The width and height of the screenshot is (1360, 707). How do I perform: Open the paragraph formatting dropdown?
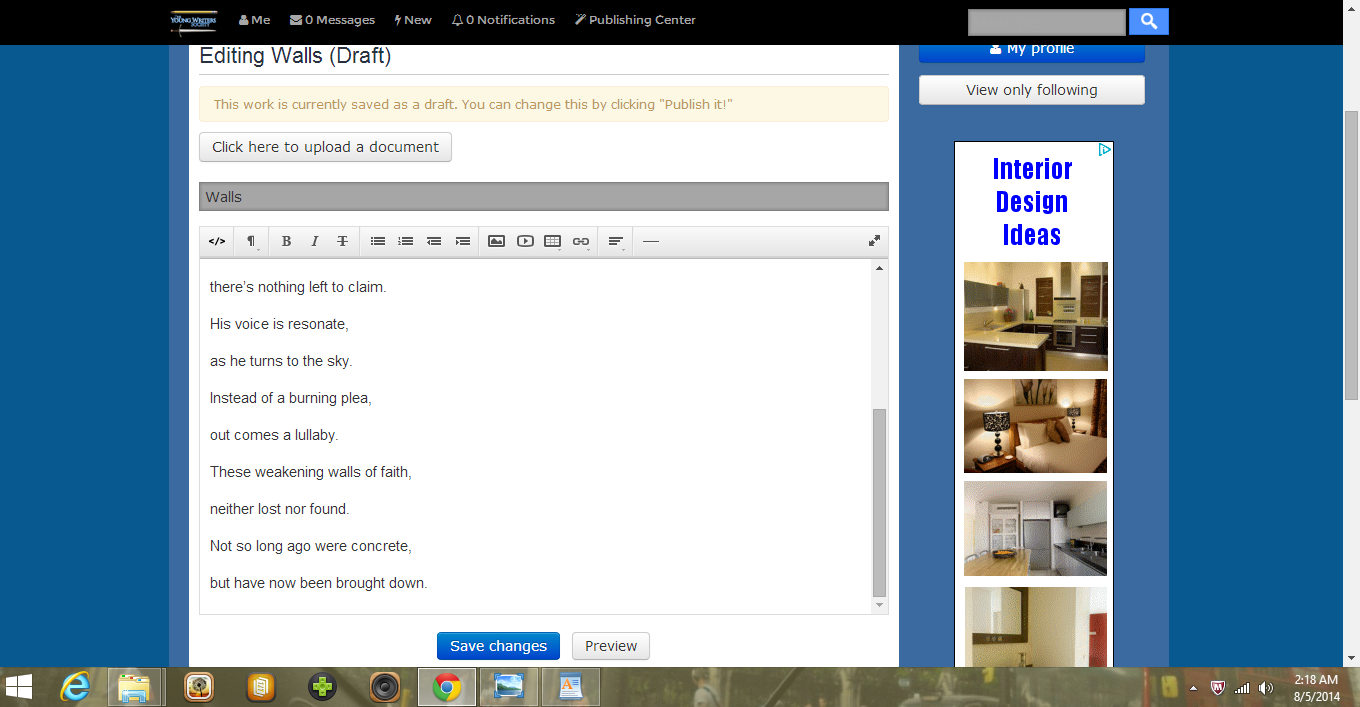(x=252, y=241)
